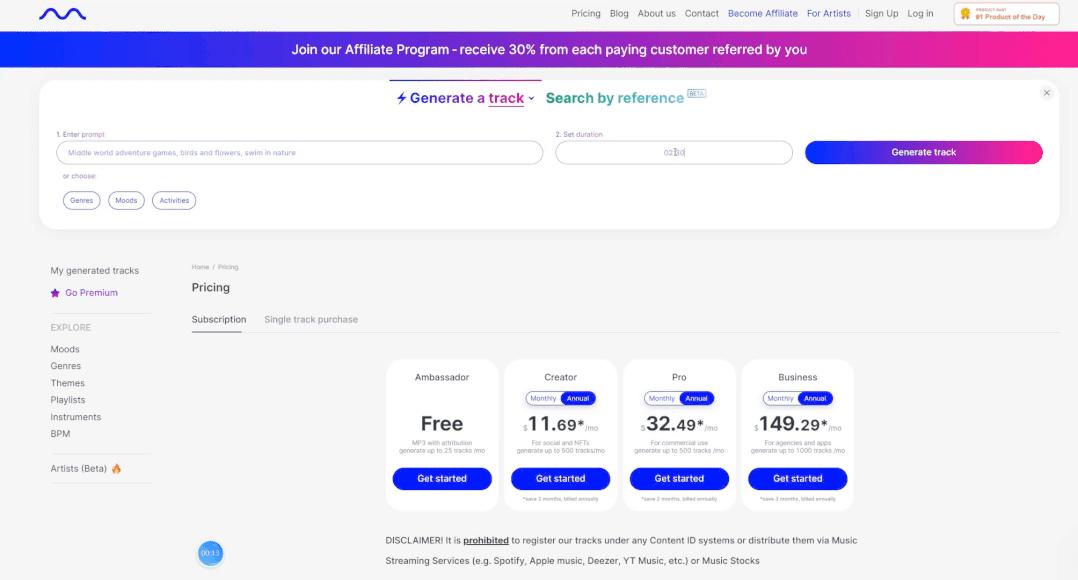
Task: Click the fire icon beside Artists (Beta)
Action: coord(116,469)
